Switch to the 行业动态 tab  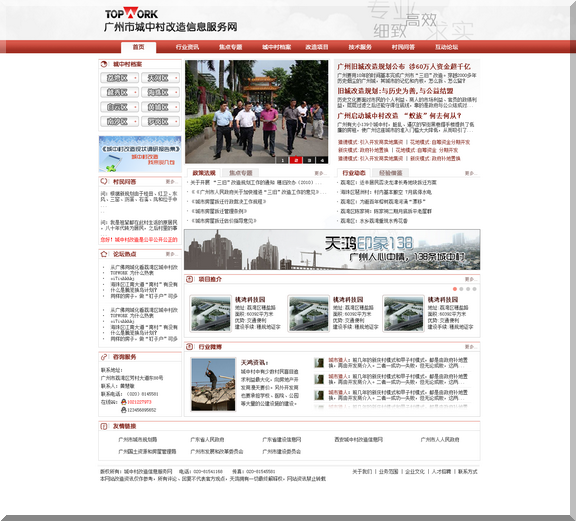[x=354, y=173]
